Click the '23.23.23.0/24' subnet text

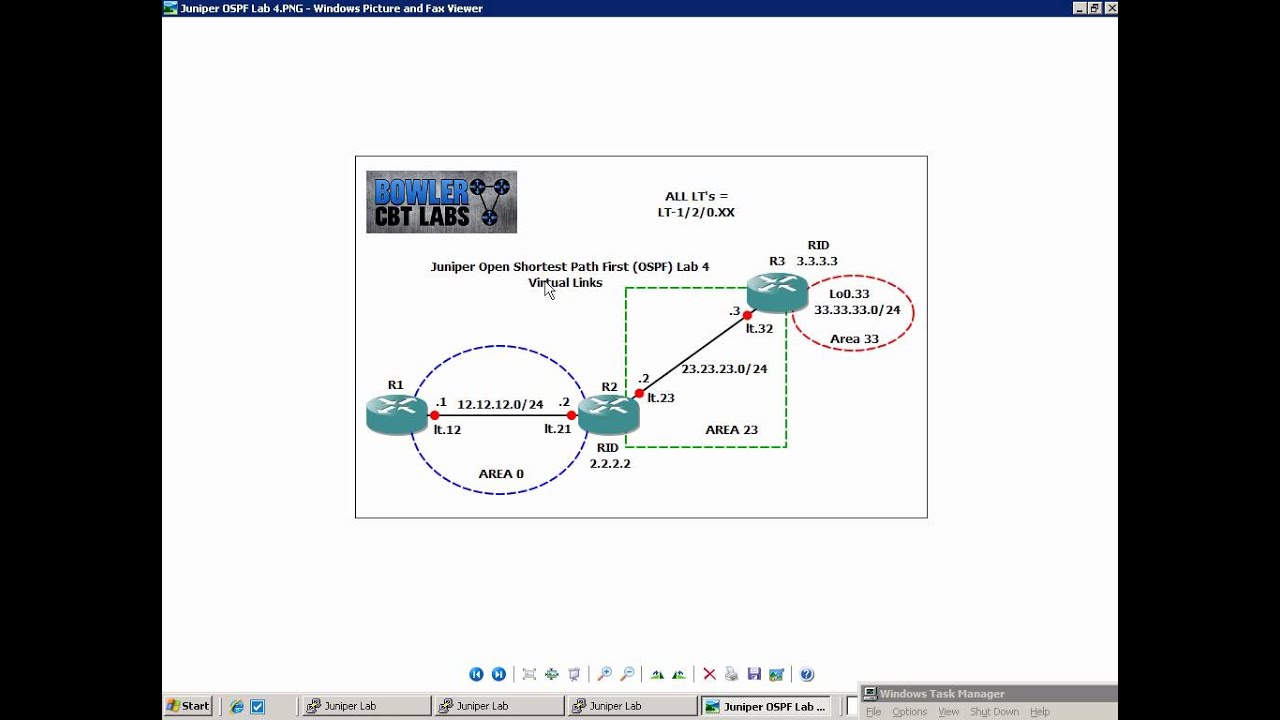(724, 369)
